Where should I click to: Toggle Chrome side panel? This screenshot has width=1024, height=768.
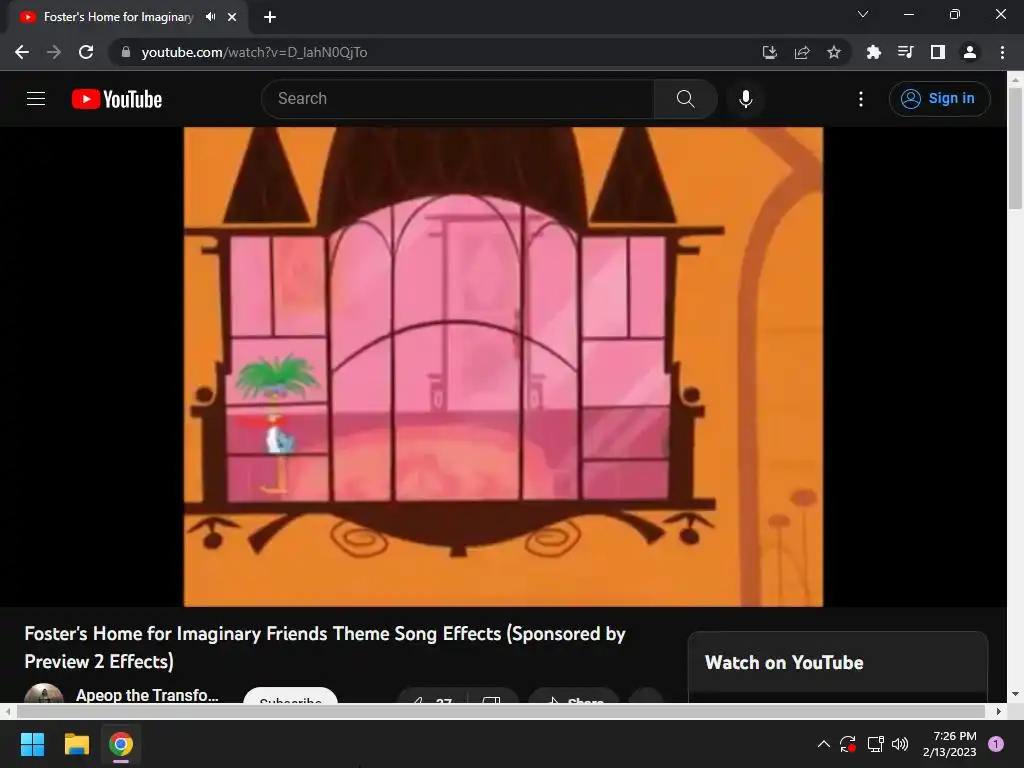tap(938, 52)
